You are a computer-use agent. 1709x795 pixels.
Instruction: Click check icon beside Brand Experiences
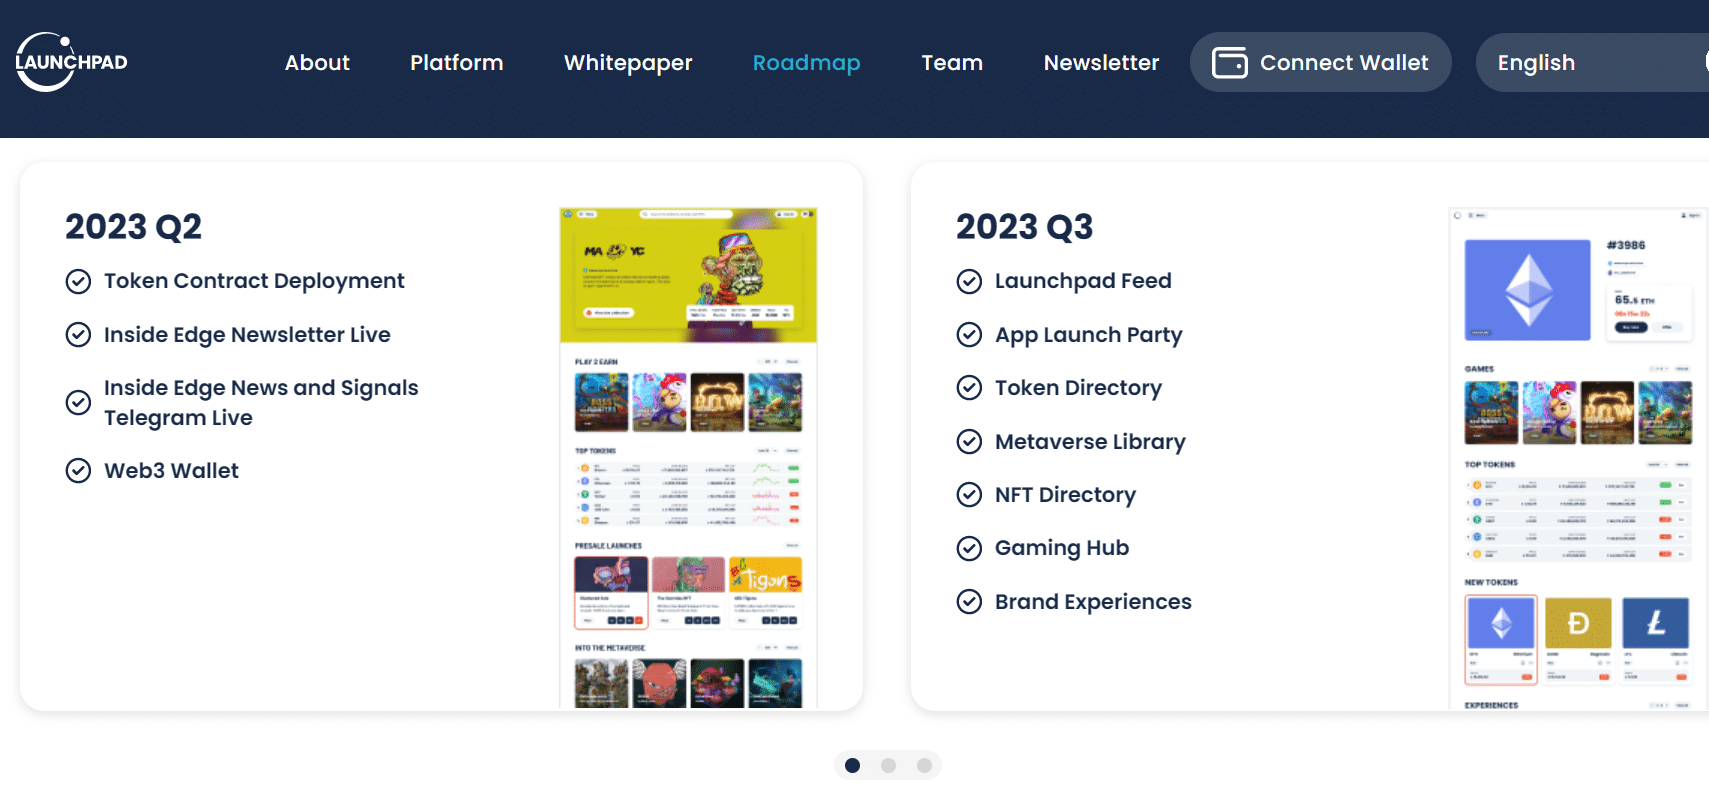click(969, 602)
